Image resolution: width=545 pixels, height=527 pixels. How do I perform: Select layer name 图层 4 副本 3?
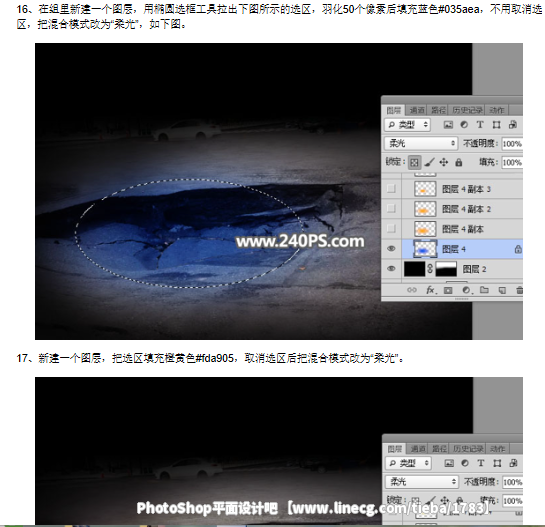(466, 189)
